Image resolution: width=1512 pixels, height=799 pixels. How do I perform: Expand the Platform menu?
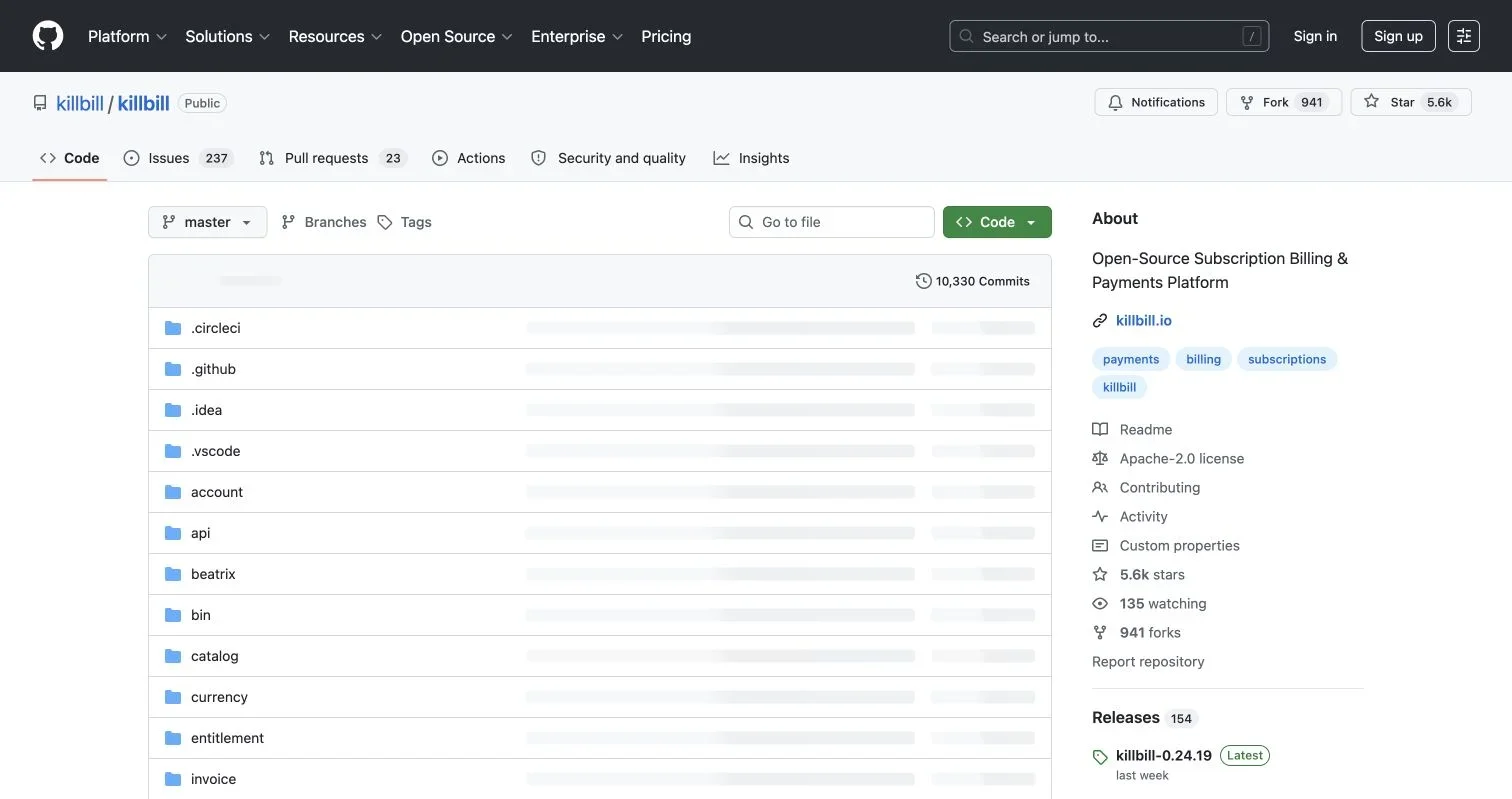[127, 36]
